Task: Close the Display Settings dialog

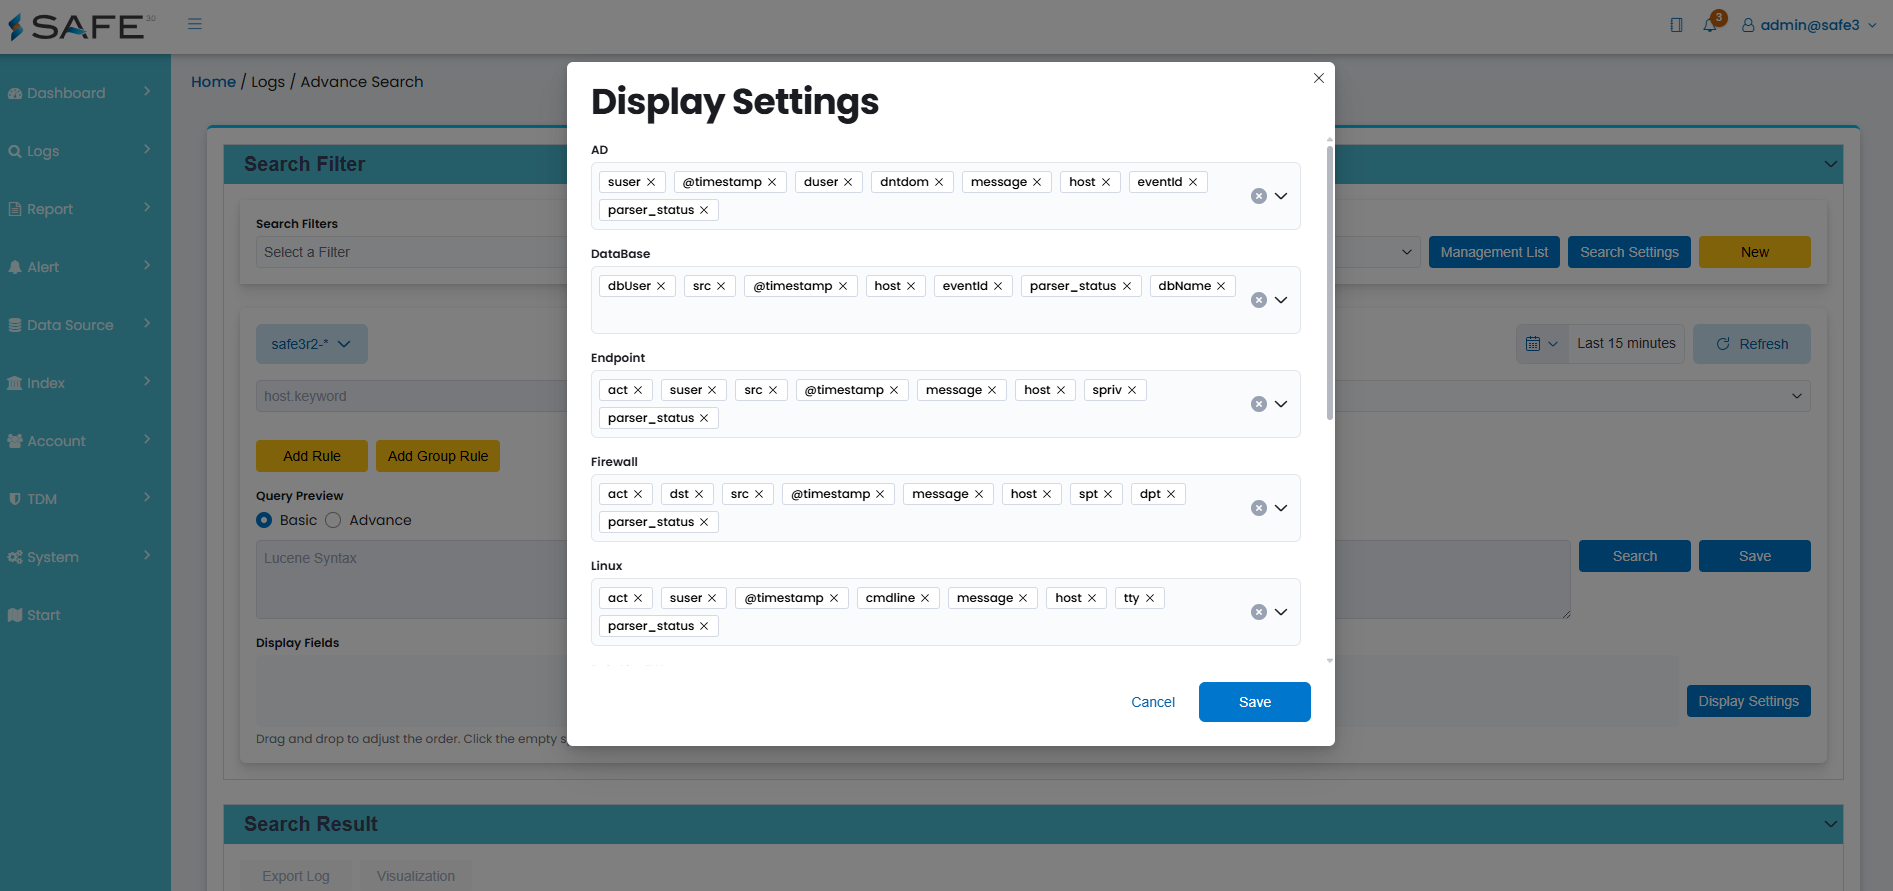Action: (1319, 78)
